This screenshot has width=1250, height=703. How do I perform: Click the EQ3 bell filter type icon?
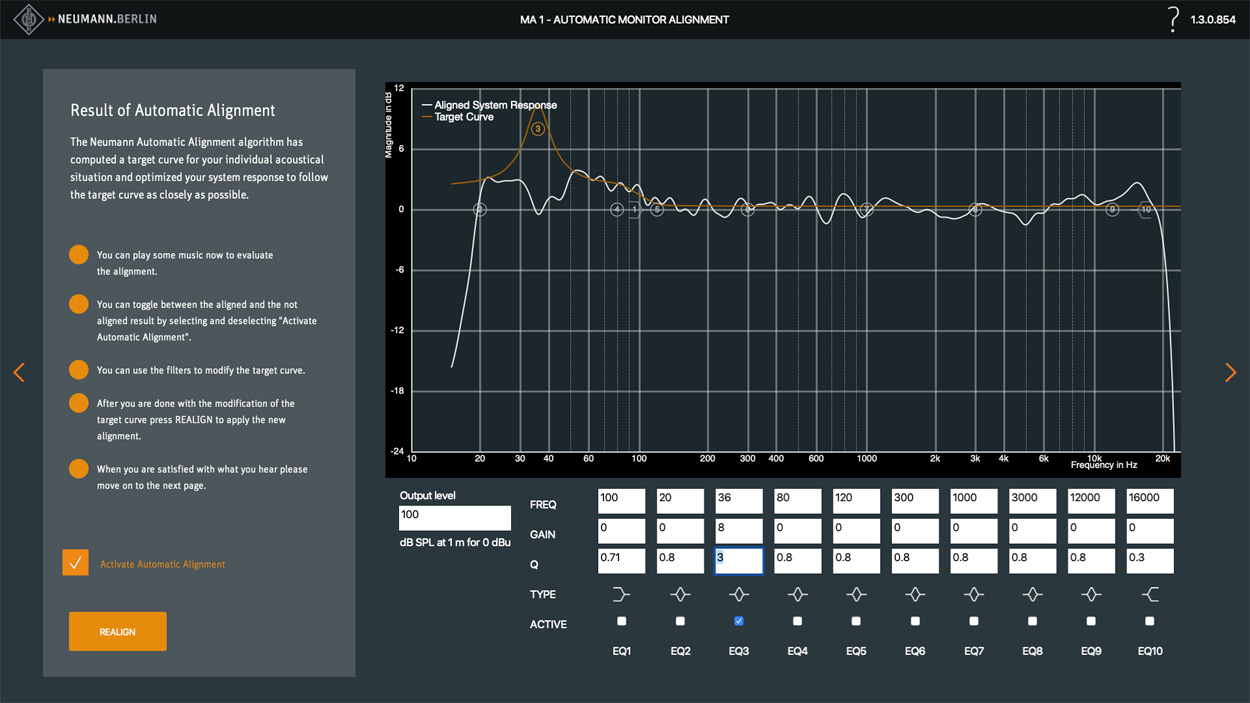tap(739, 595)
